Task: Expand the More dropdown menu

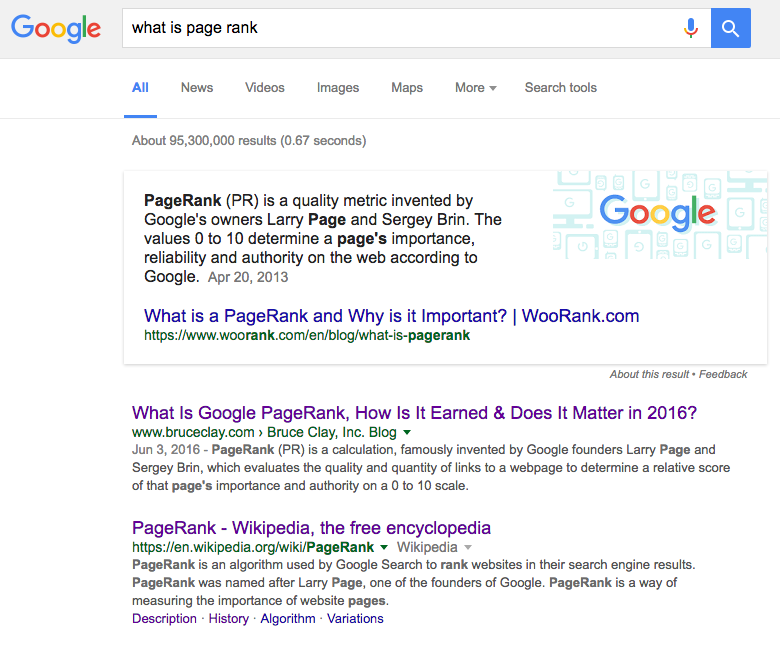Action: pos(476,88)
